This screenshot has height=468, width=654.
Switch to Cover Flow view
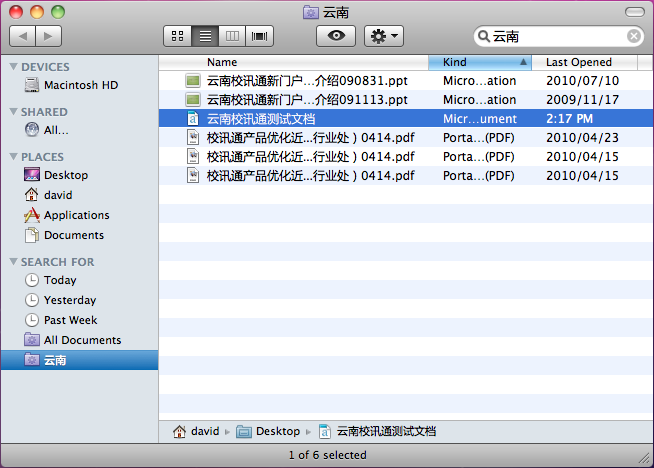point(261,36)
